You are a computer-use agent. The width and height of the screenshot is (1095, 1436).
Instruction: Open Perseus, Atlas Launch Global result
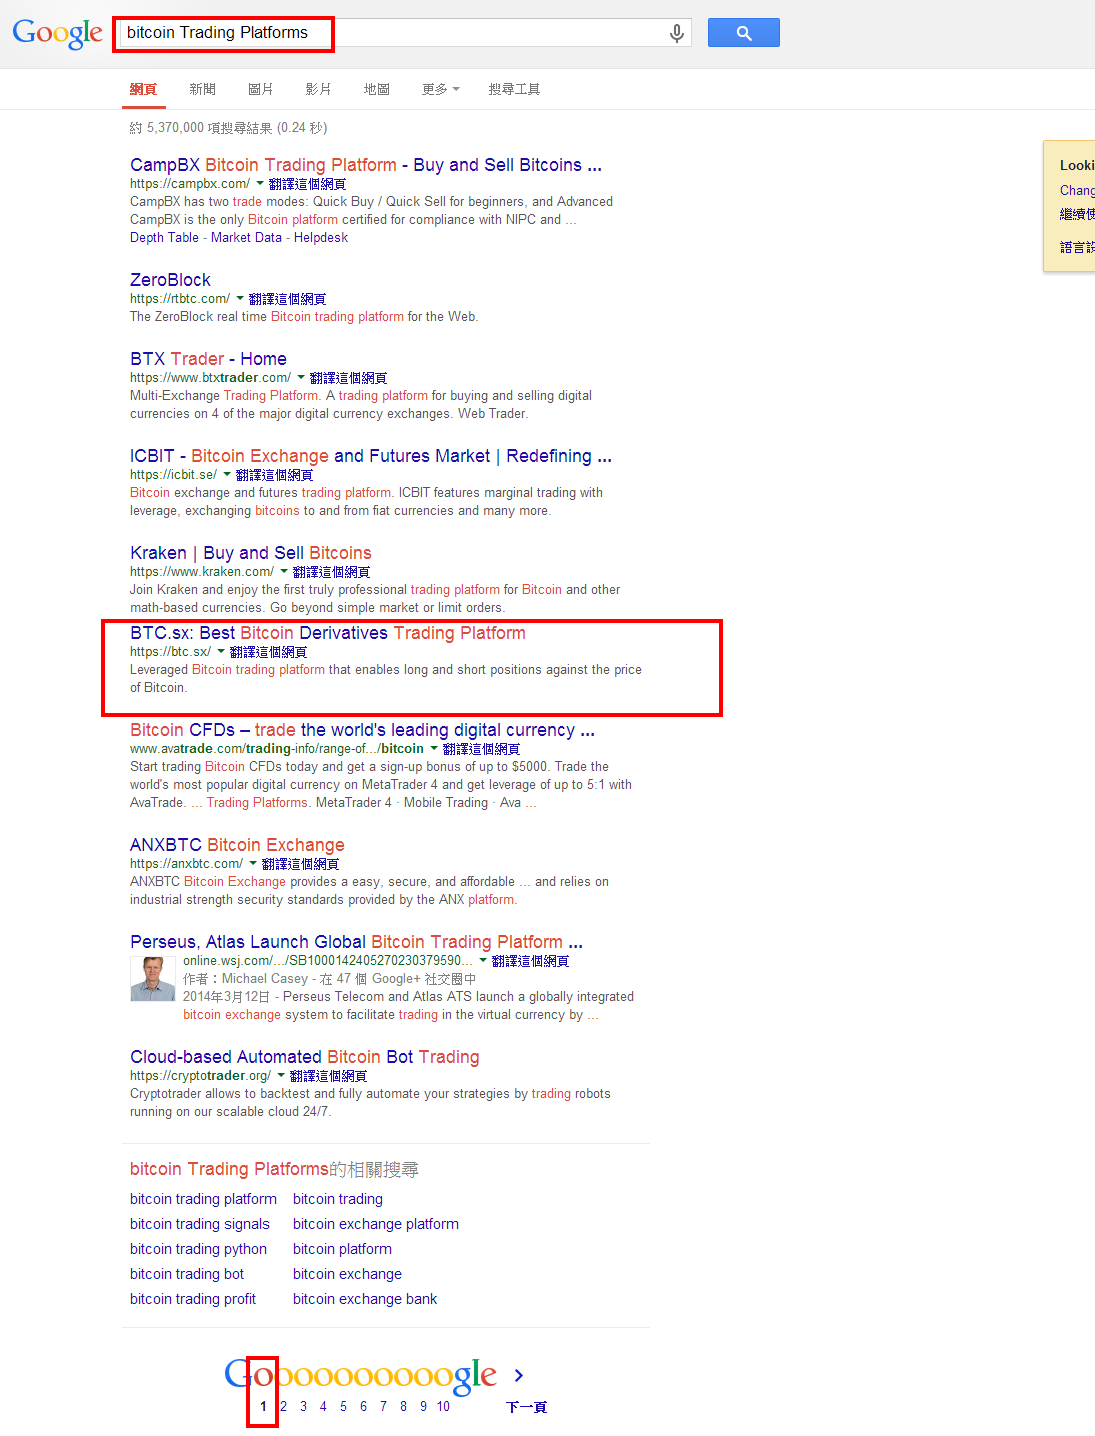click(356, 942)
